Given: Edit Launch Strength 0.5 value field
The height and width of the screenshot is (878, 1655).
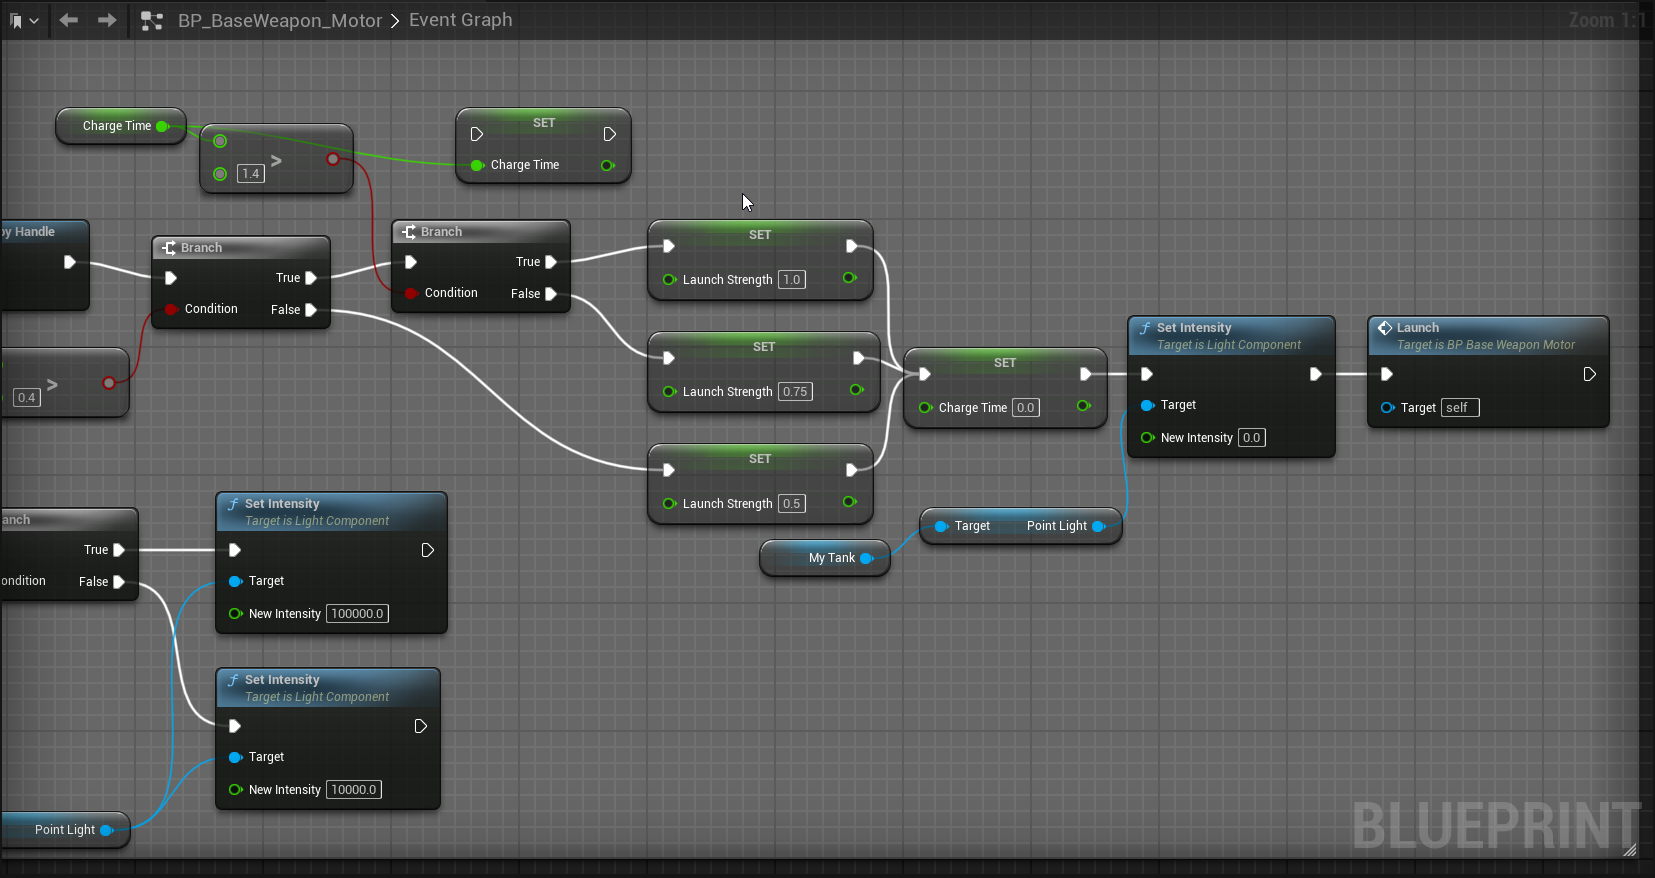Looking at the screenshot, I should pyautogui.click(x=792, y=504).
